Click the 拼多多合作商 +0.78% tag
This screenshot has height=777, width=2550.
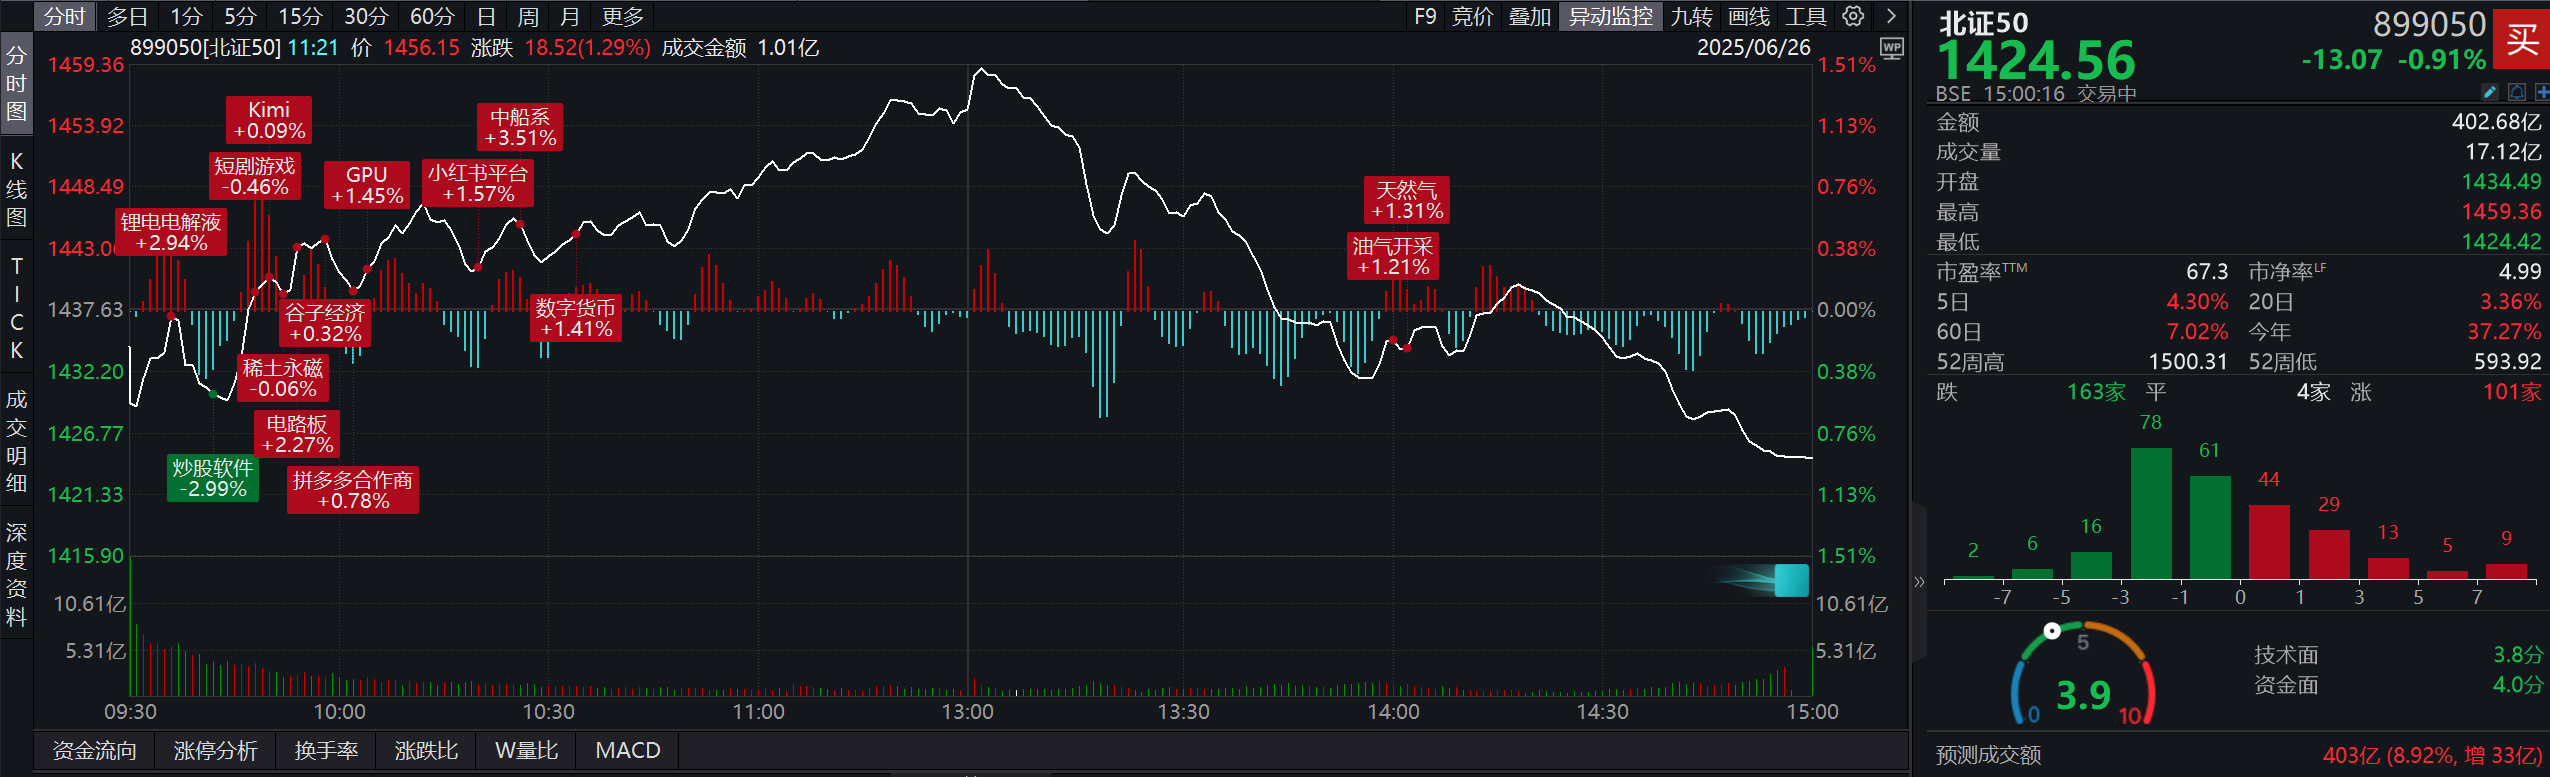[x=353, y=490]
